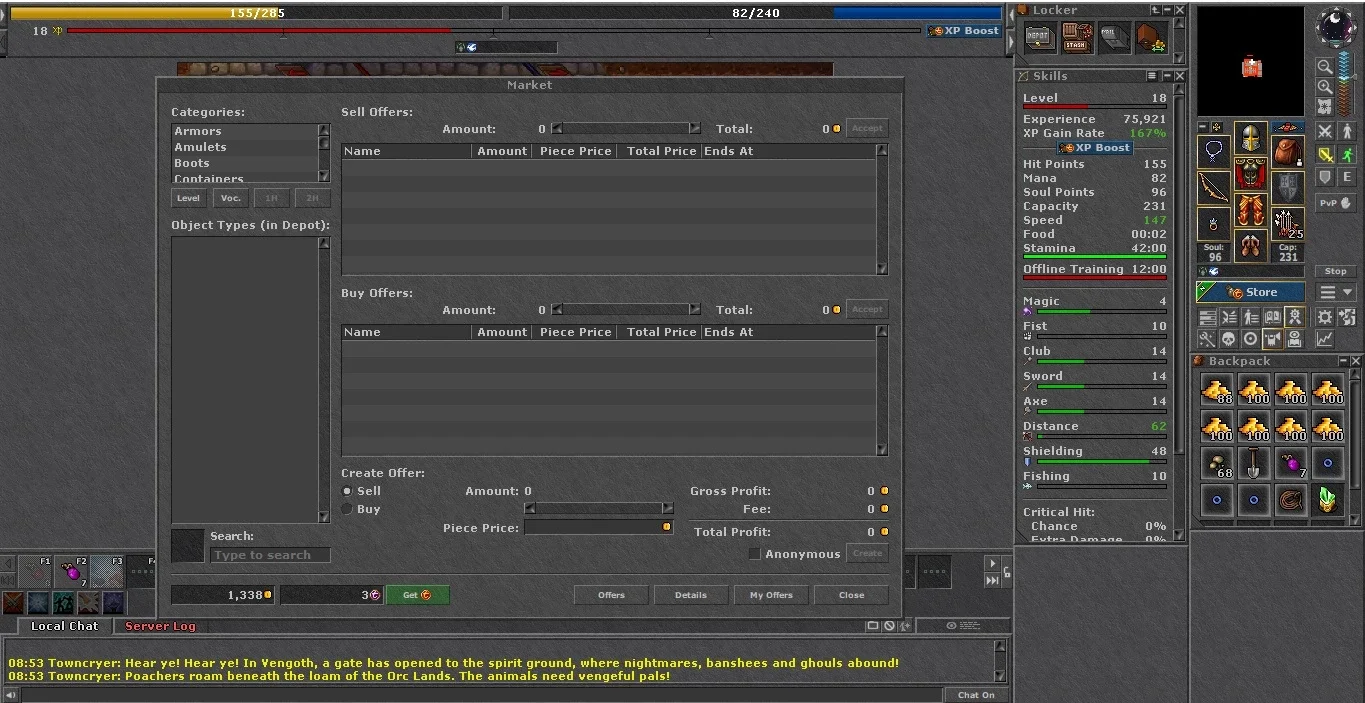Click the My Offers button
The width and height of the screenshot is (1365, 703).
click(x=771, y=595)
